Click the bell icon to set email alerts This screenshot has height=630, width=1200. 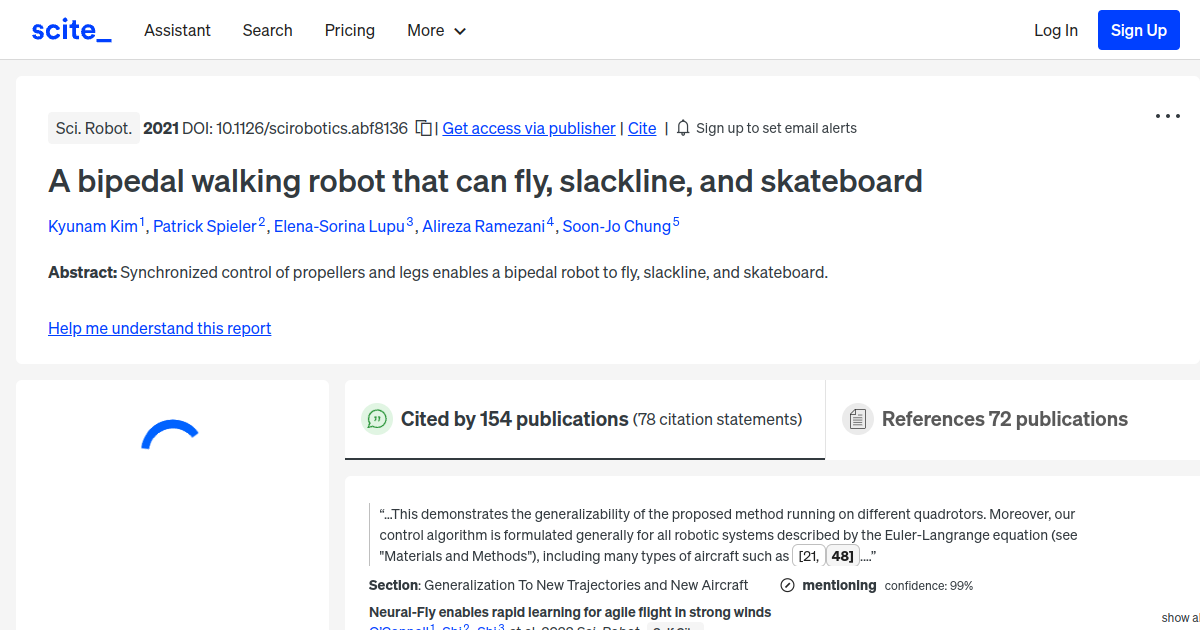[682, 127]
